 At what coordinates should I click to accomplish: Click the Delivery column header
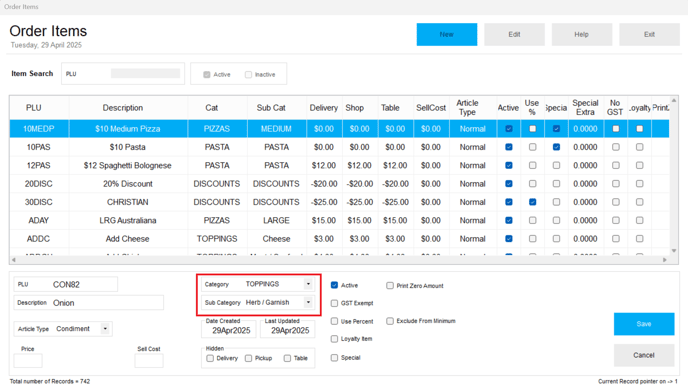(324, 108)
